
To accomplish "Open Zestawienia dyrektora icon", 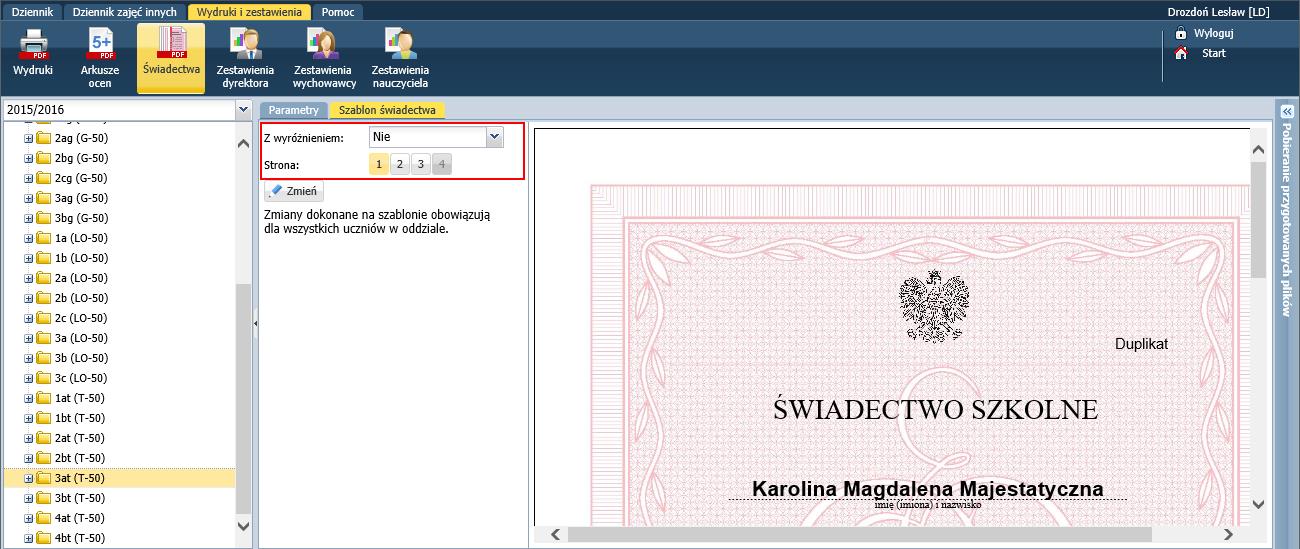I will 245,57.
